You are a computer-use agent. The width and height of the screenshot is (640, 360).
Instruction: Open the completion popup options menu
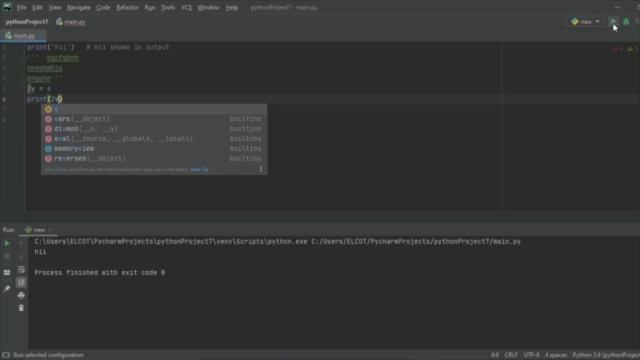(x=261, y=169)
